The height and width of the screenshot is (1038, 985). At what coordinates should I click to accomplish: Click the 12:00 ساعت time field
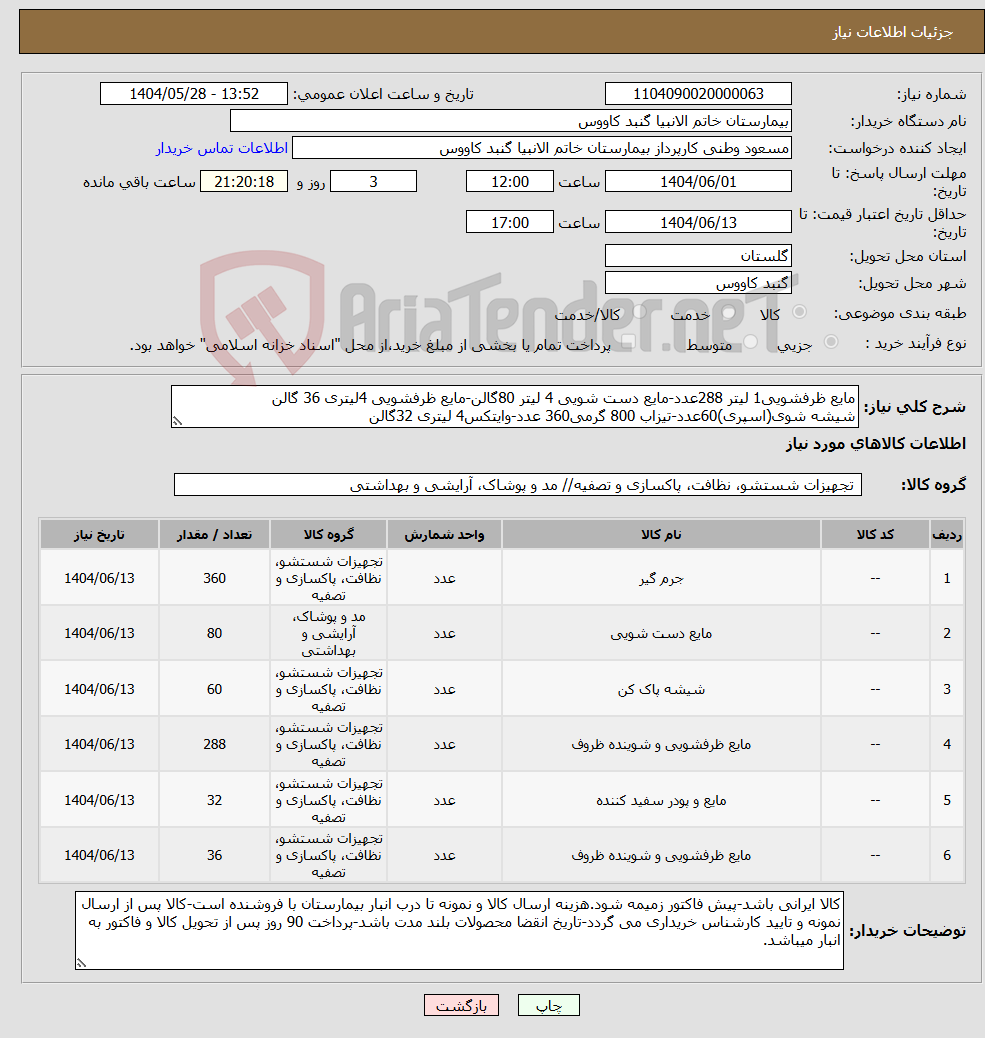tap(508, 181)
